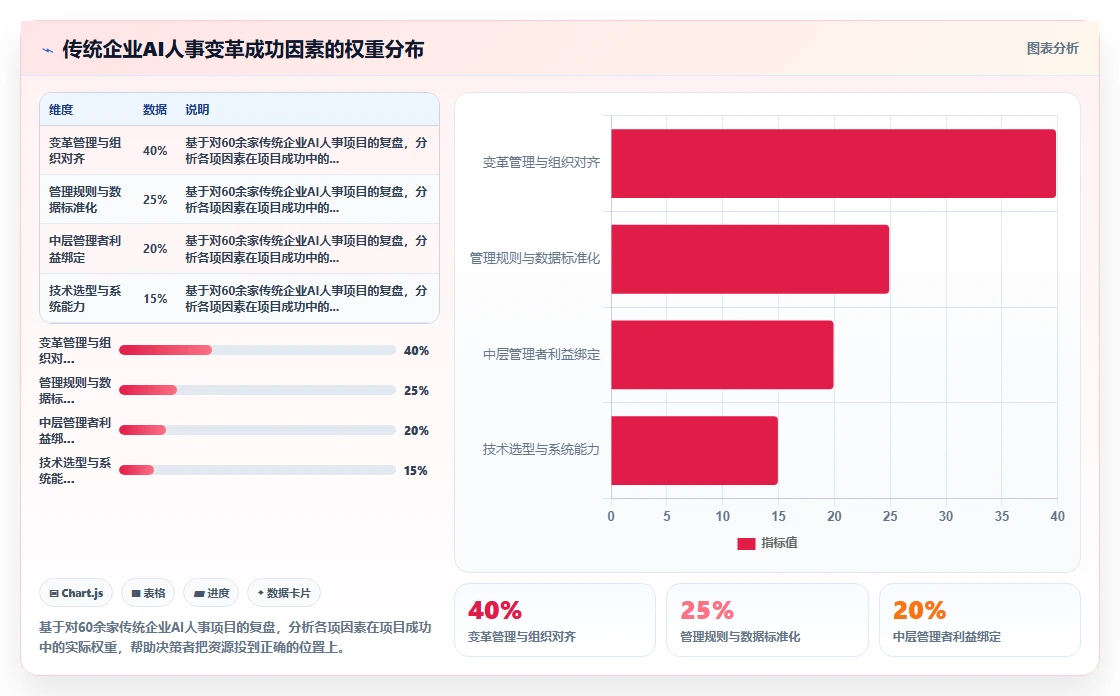Open the 40% 变革管理与组织对齐 data card
Viewport: 1120px width, 696px height.
555,620
